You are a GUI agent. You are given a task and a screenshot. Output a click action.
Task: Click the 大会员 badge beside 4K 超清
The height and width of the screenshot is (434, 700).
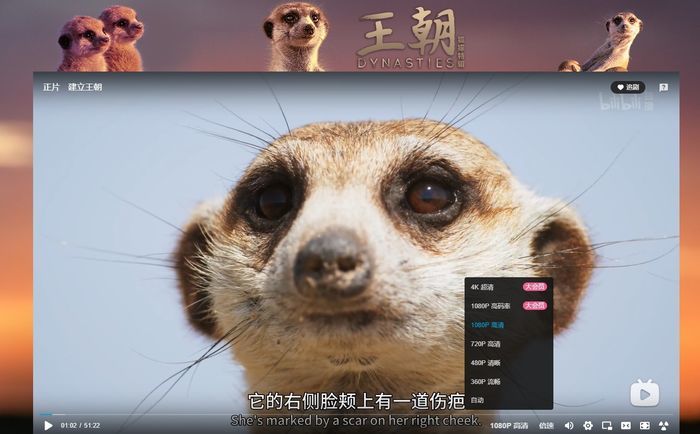(x=535, y=287)
